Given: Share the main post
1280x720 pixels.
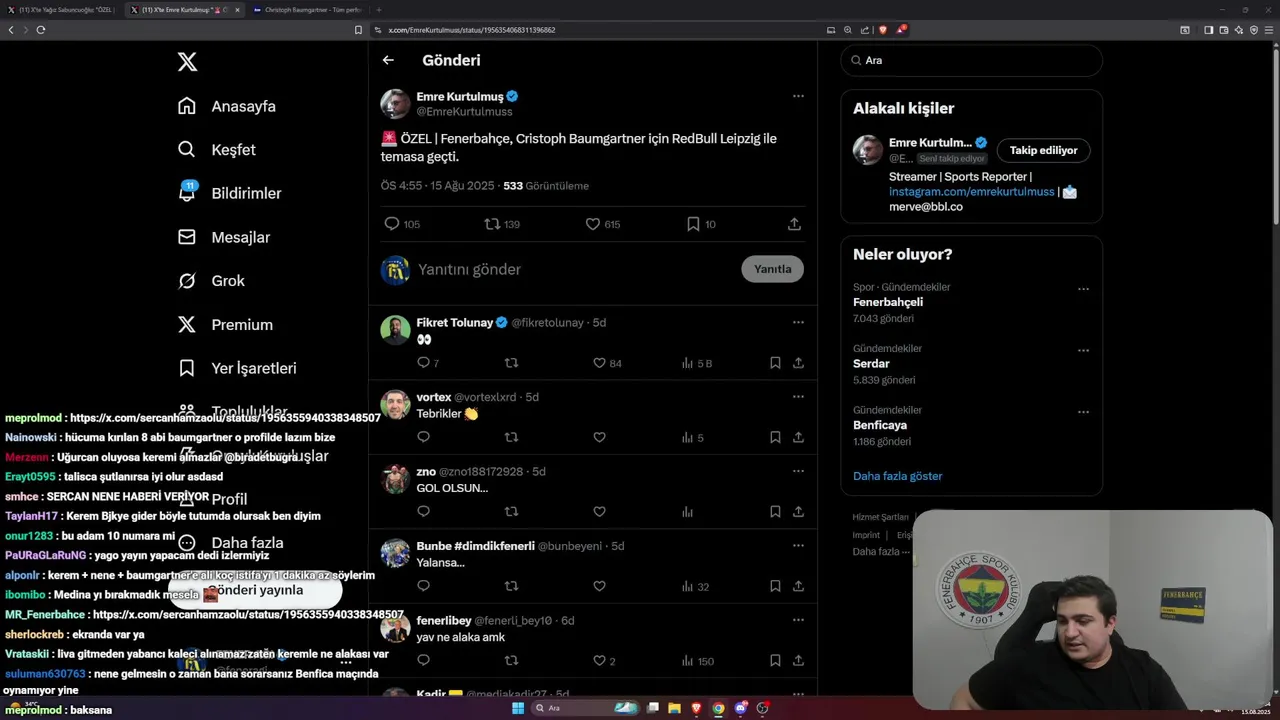Looking at the screenshot, I should coord(794,224).
